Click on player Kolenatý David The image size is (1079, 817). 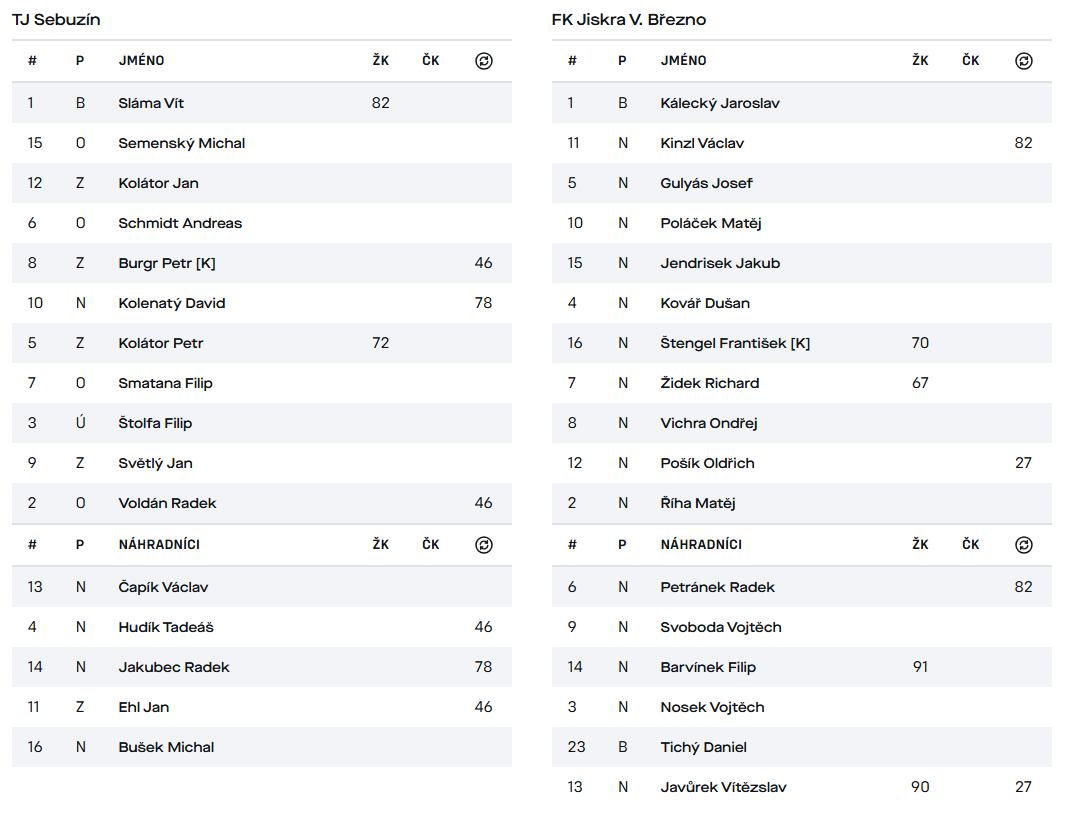click(x=172, y=303)
